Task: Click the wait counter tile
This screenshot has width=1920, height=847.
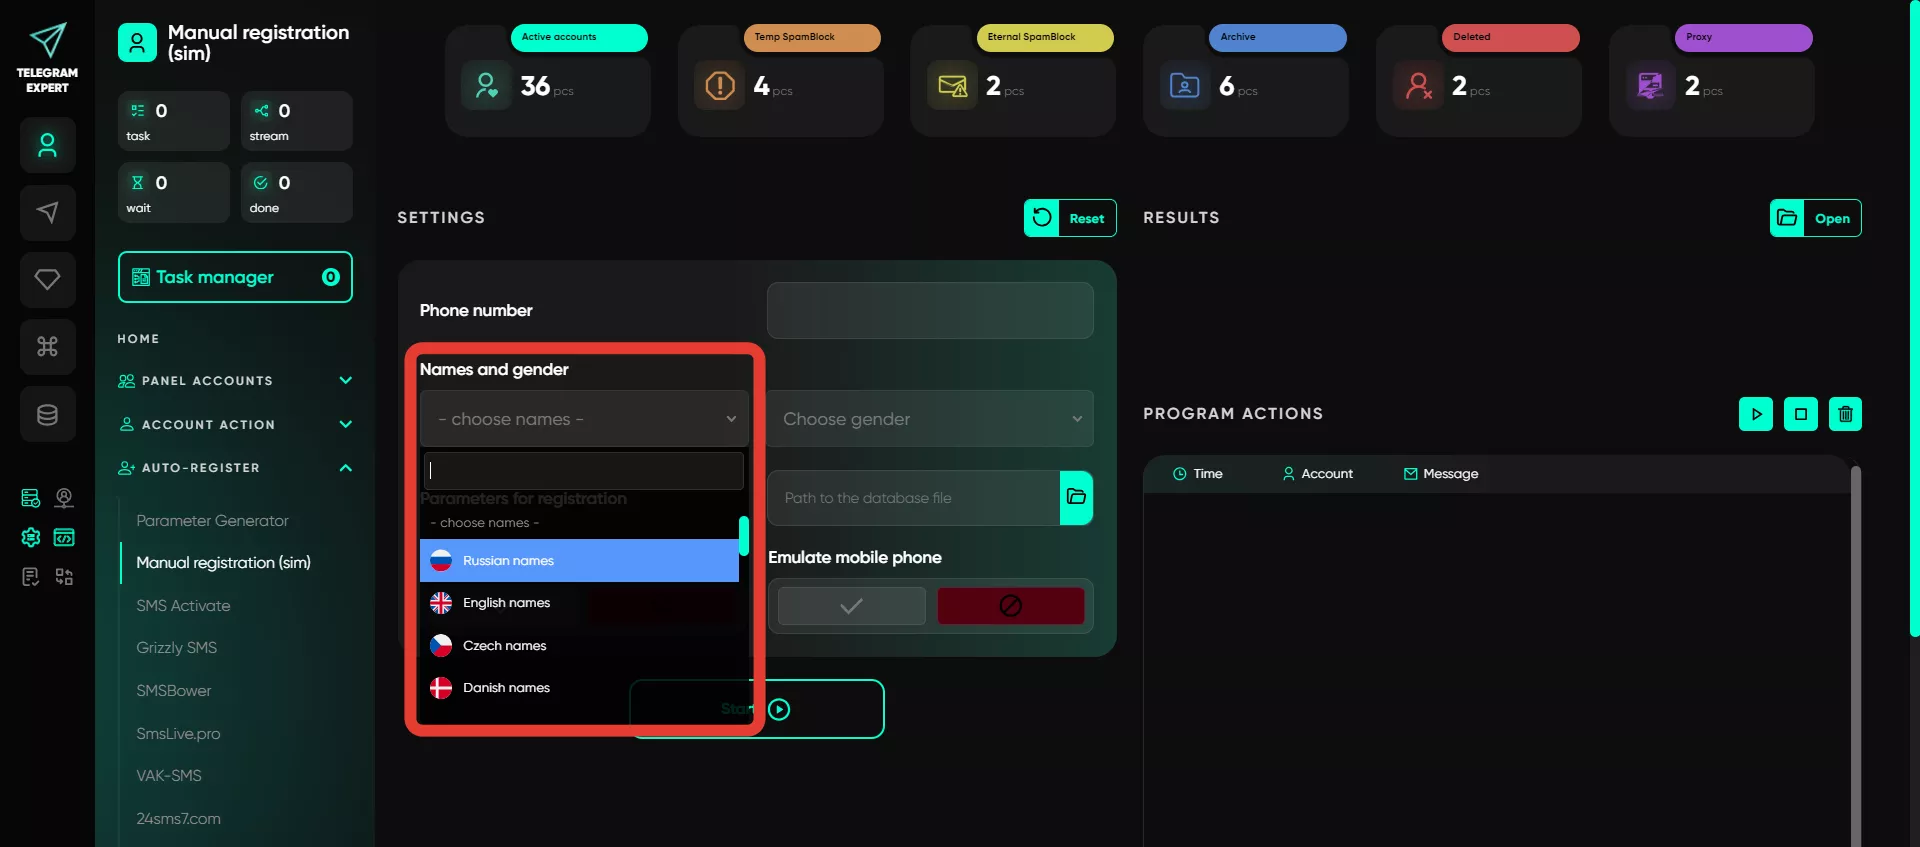Action: coord(174,192)
